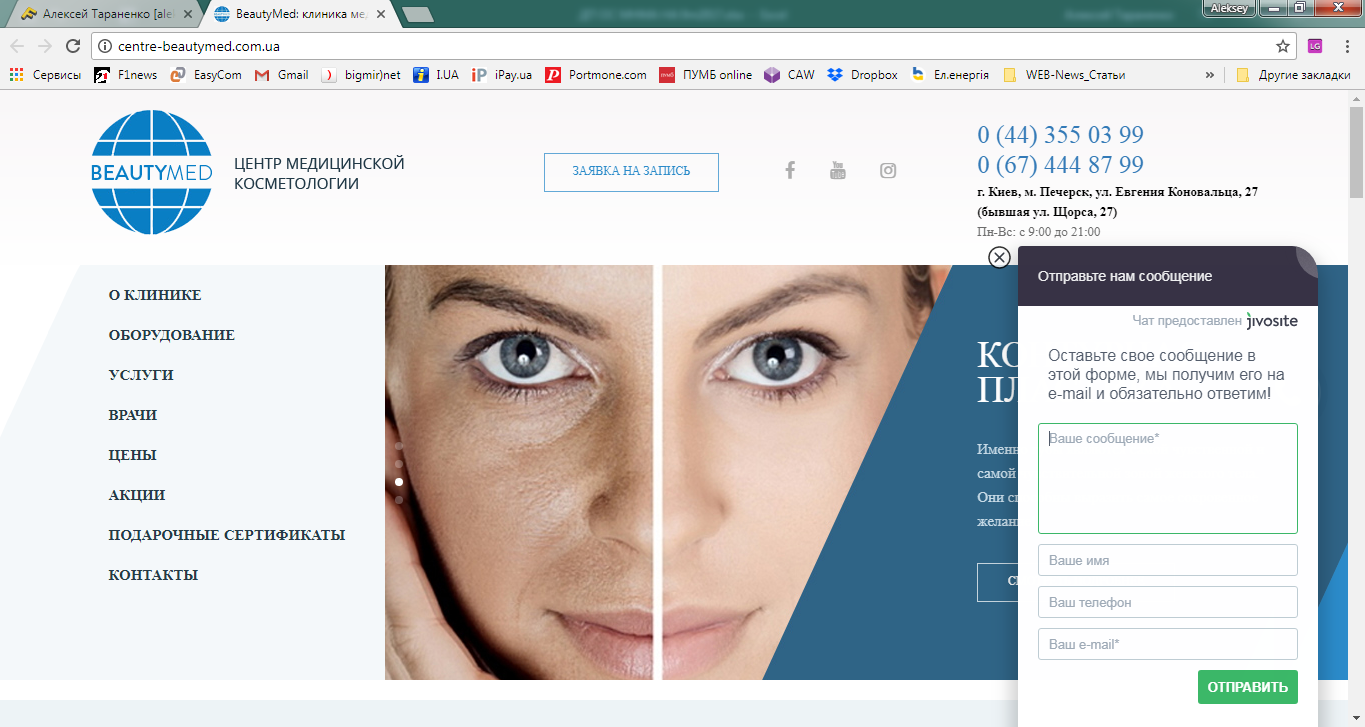Image resolution: width=1365 pixels, height=727 pixels.
Task: Call phone number 0 (44) 355 03 99
Action: (1060, 135)
